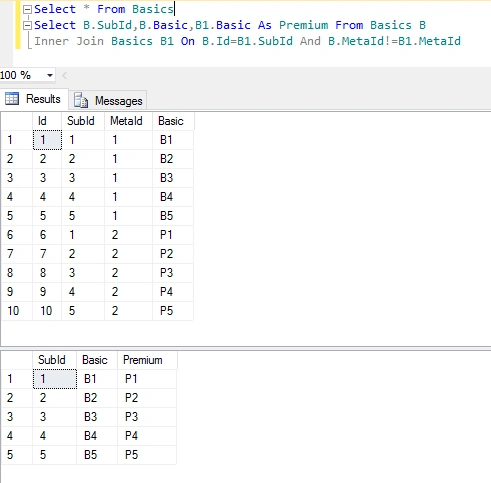Collapse the first Select statement outline
Image resolution: width=491 pixels, height=483 pixels.
(x=27, y=10)
